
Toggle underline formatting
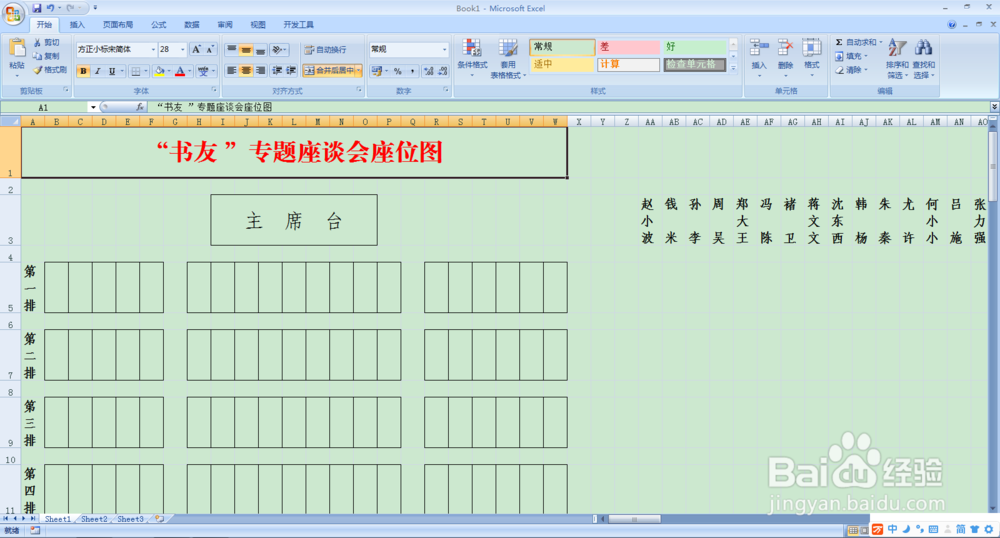[x=112, y=71]
